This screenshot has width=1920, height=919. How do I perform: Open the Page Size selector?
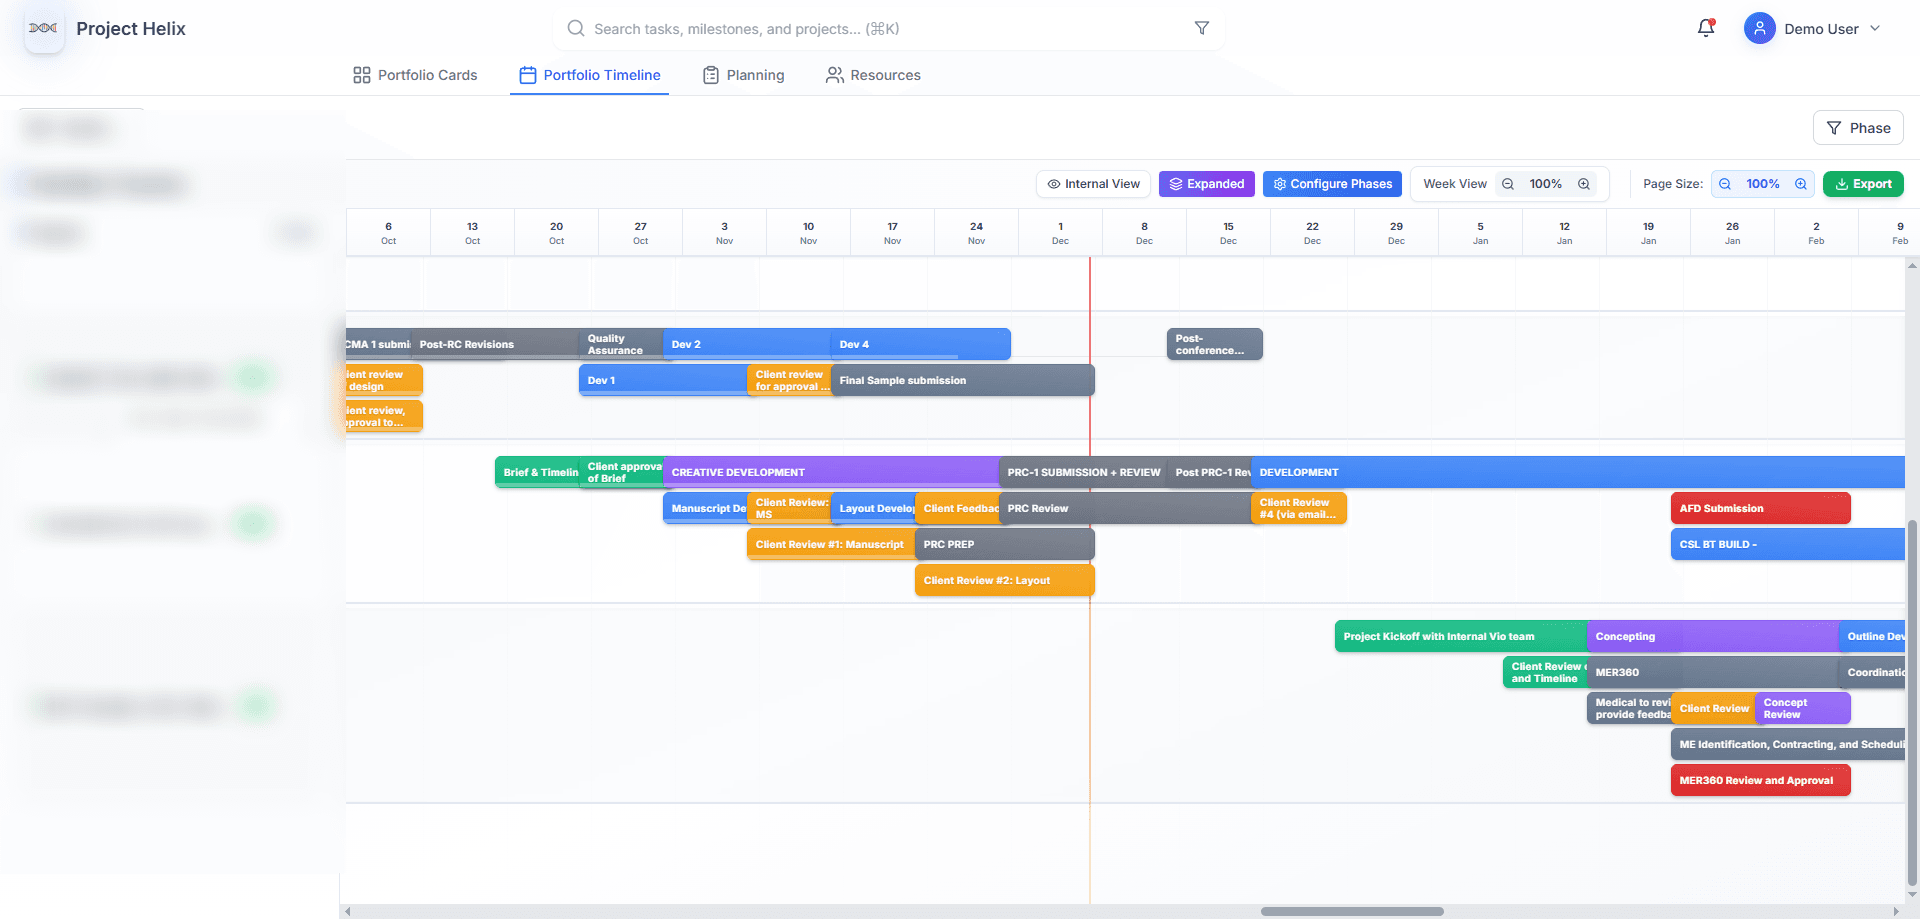point(1763,184)
